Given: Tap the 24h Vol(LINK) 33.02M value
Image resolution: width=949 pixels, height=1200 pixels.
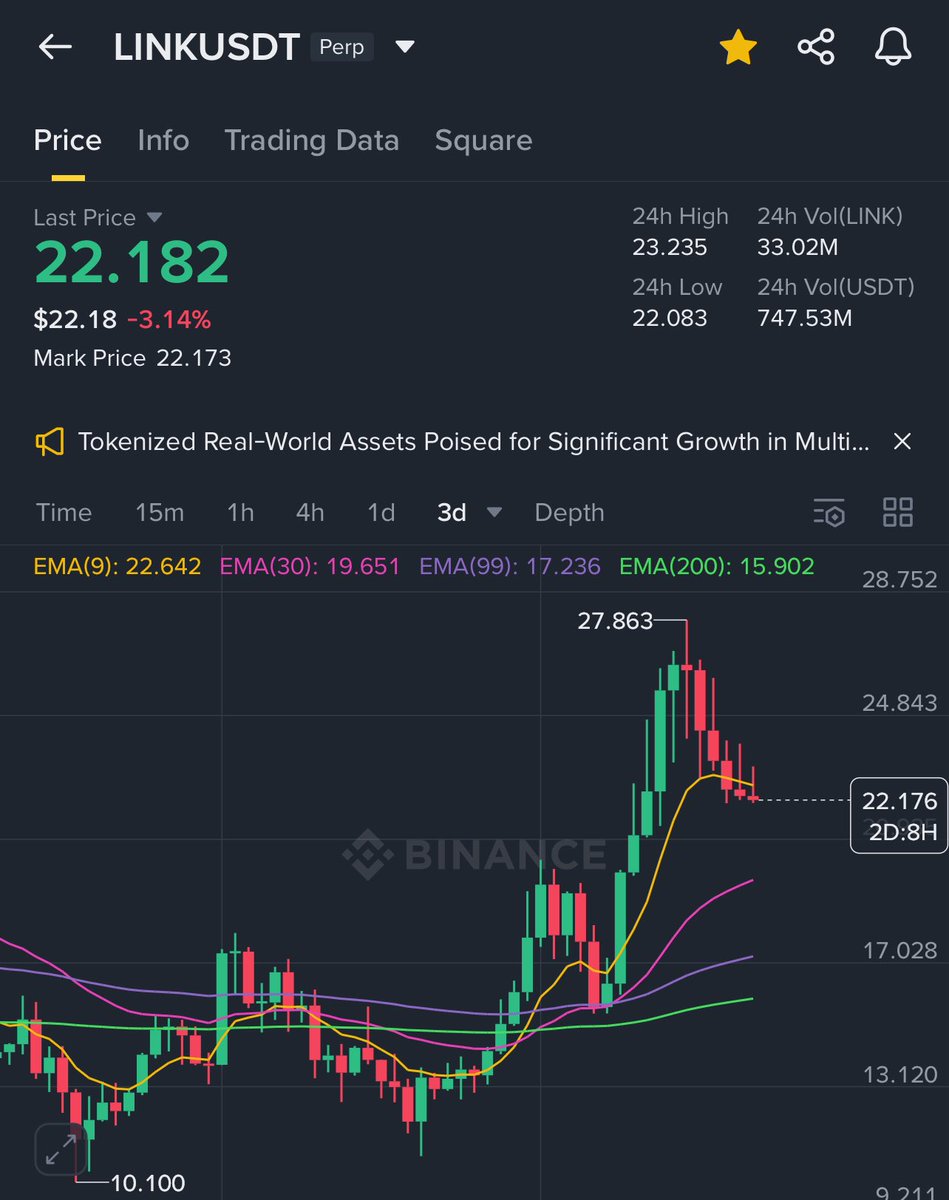Looking at the screenshot, I should tap(797, 247).
